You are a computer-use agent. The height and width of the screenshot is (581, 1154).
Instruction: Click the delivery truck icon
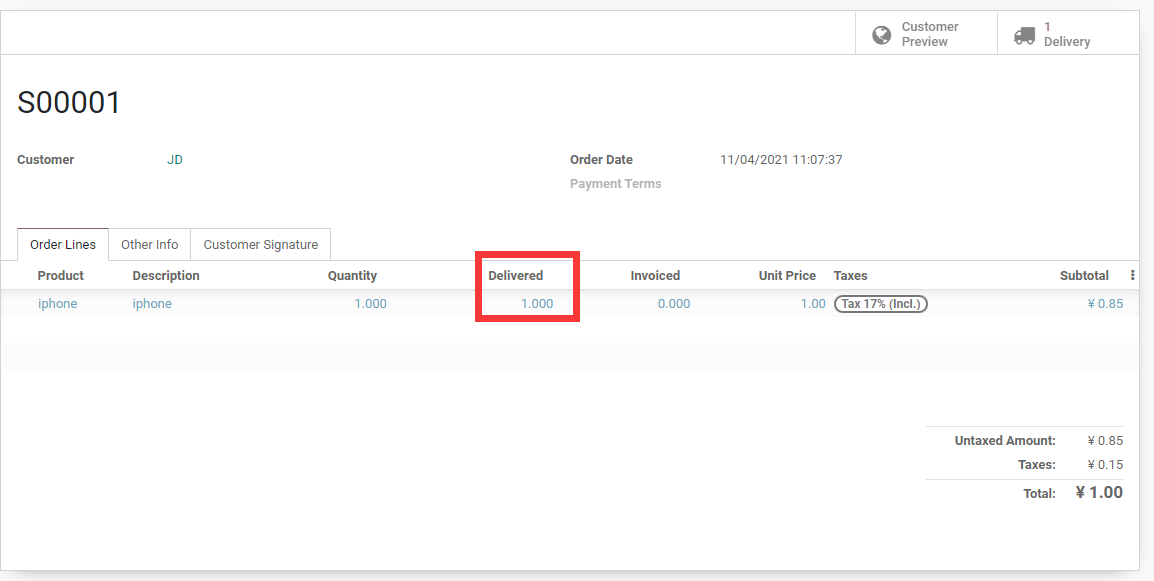[x=1024, y=35]
